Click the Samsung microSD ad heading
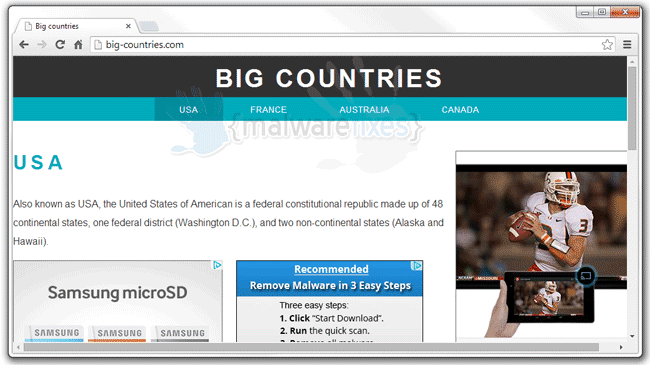The width and height of the screenshot is (650, 365). (x=117, y=292)
